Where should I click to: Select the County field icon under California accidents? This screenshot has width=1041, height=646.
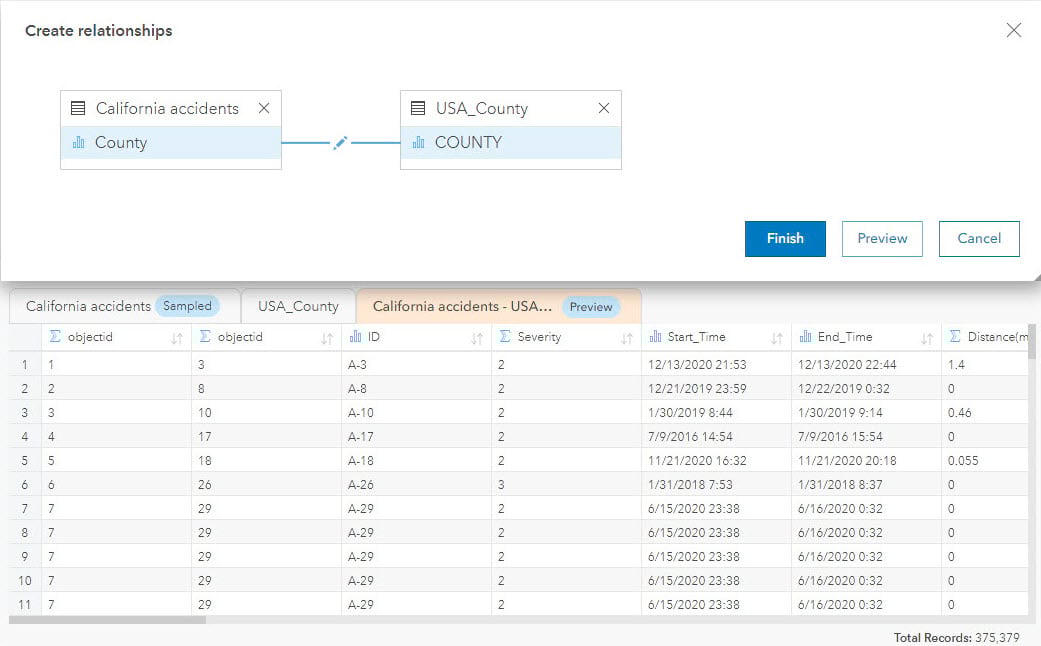tap(80, 142)
